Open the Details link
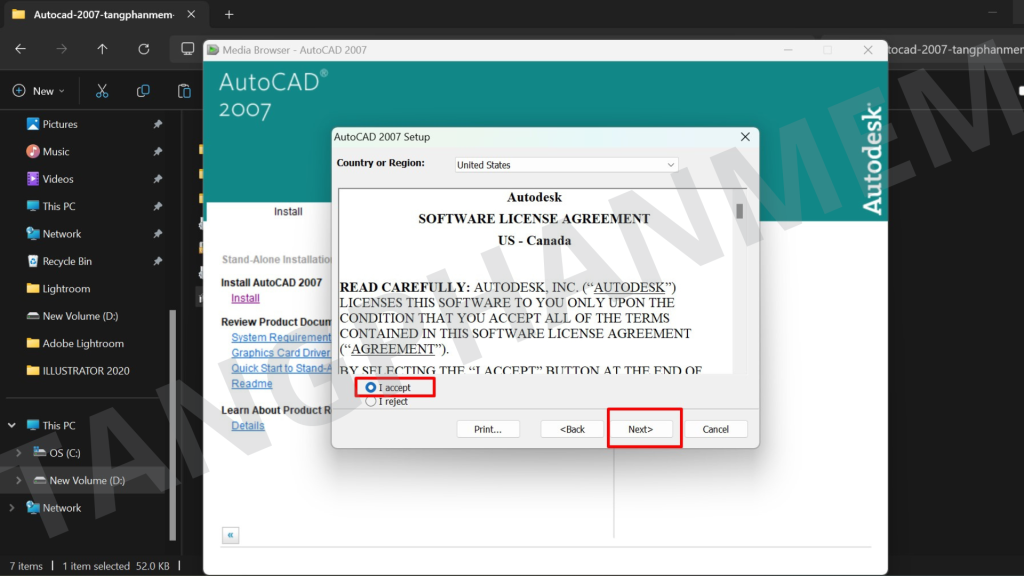The height and width of the screenshot is (576, 1024). click(248, 425)
